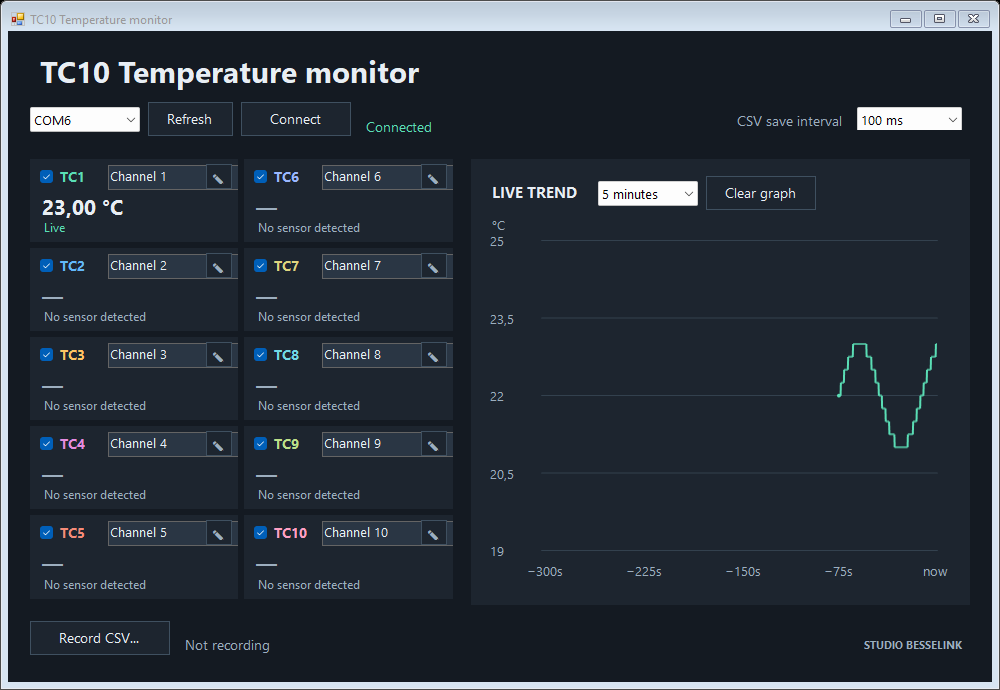Click the now label on time axis
Screen dimensions: 1000x690
click(x=935, y=571)
